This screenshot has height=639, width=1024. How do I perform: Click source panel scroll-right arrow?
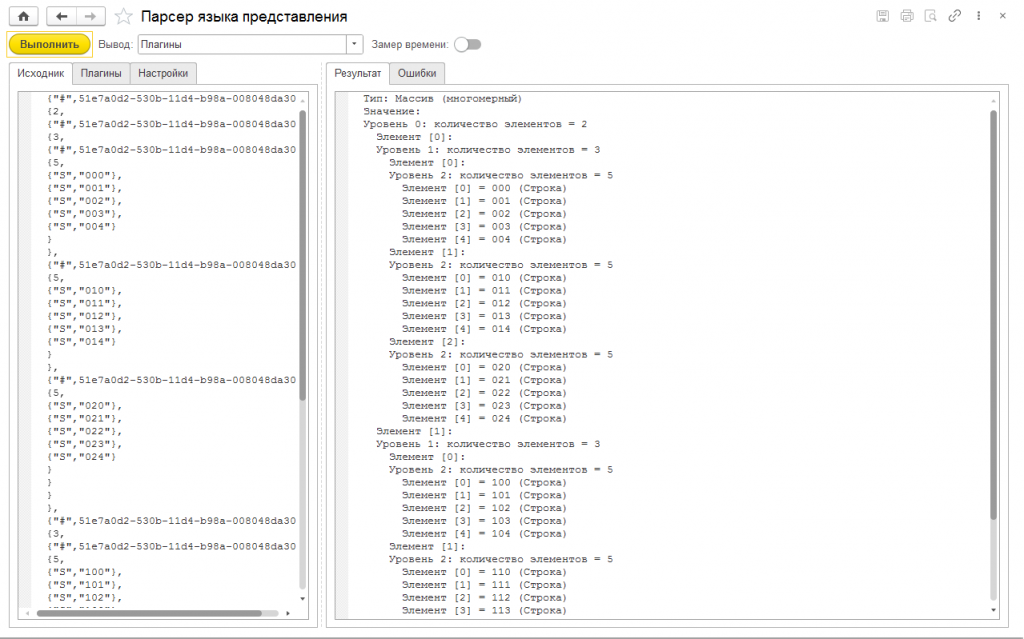tap(288, 614)
